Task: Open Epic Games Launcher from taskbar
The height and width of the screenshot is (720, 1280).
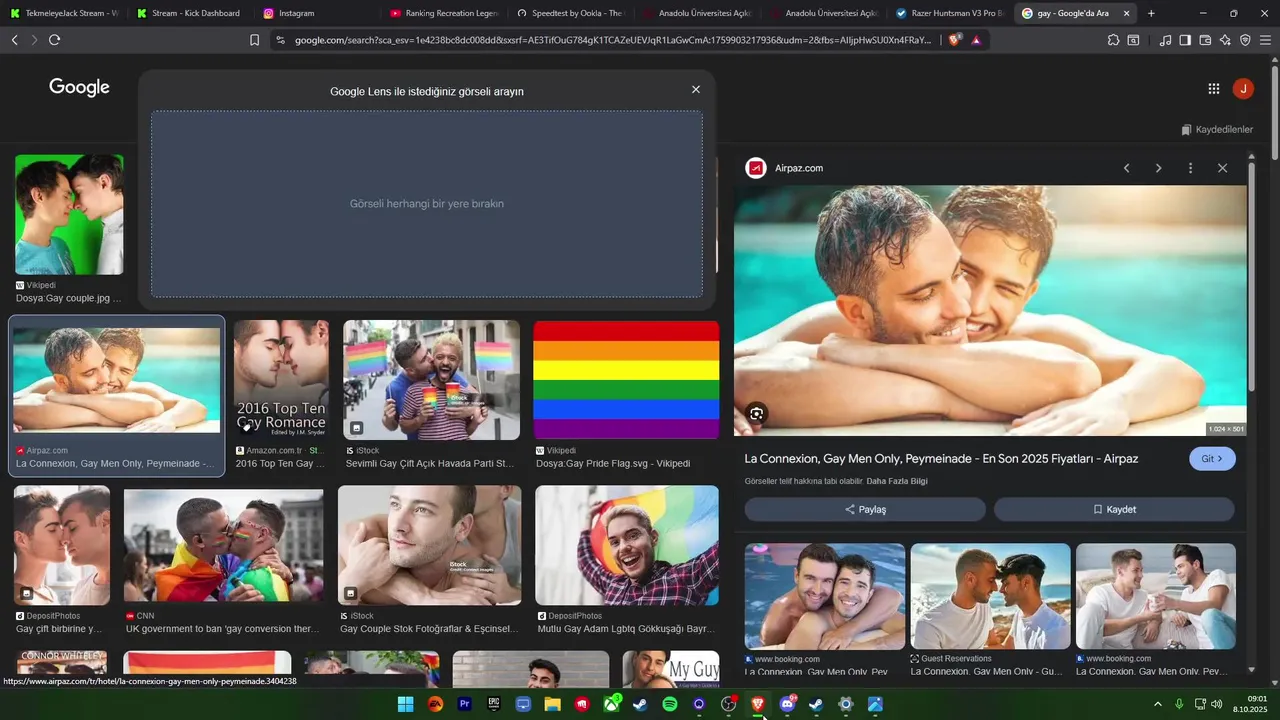Action: coord(493,704)
